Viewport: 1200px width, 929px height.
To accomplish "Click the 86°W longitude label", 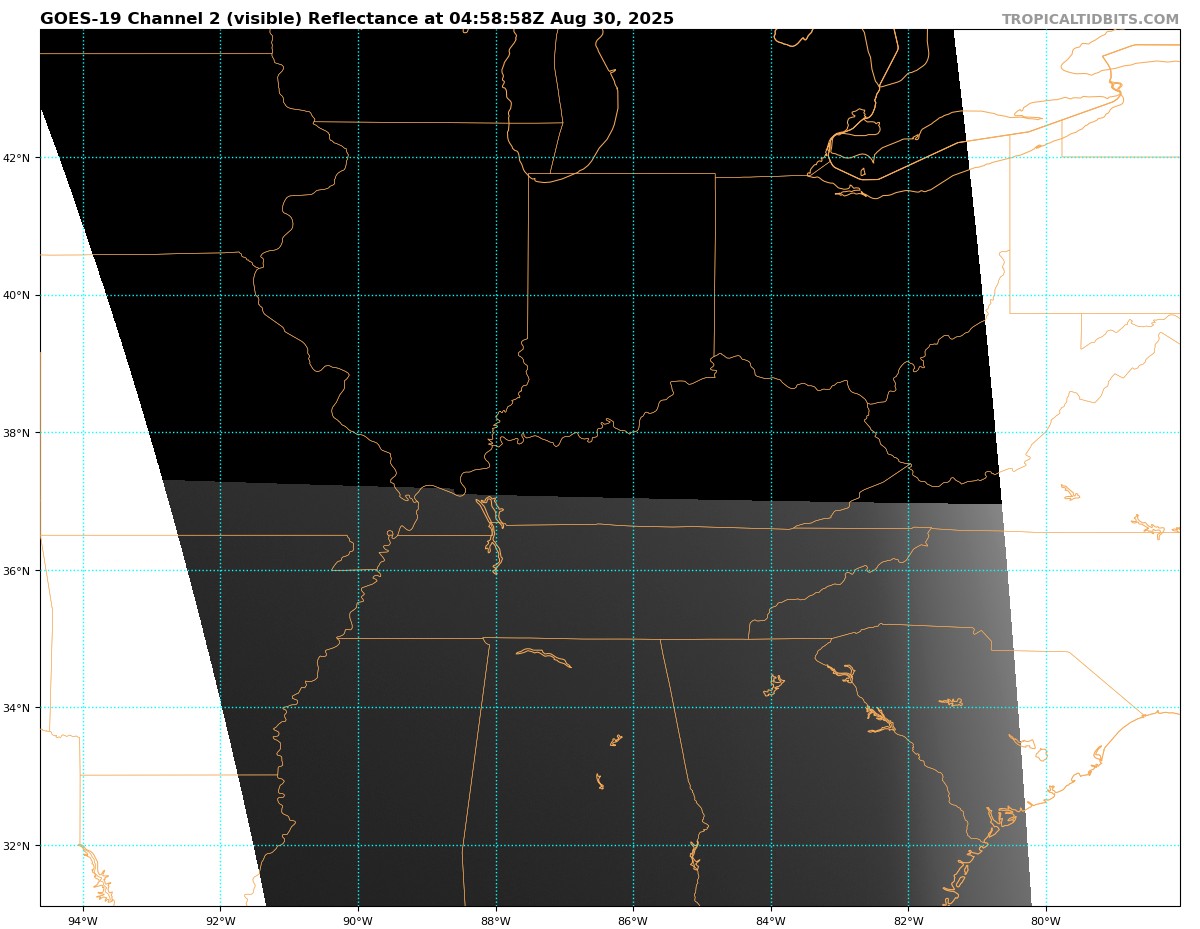I will point(633,921).
